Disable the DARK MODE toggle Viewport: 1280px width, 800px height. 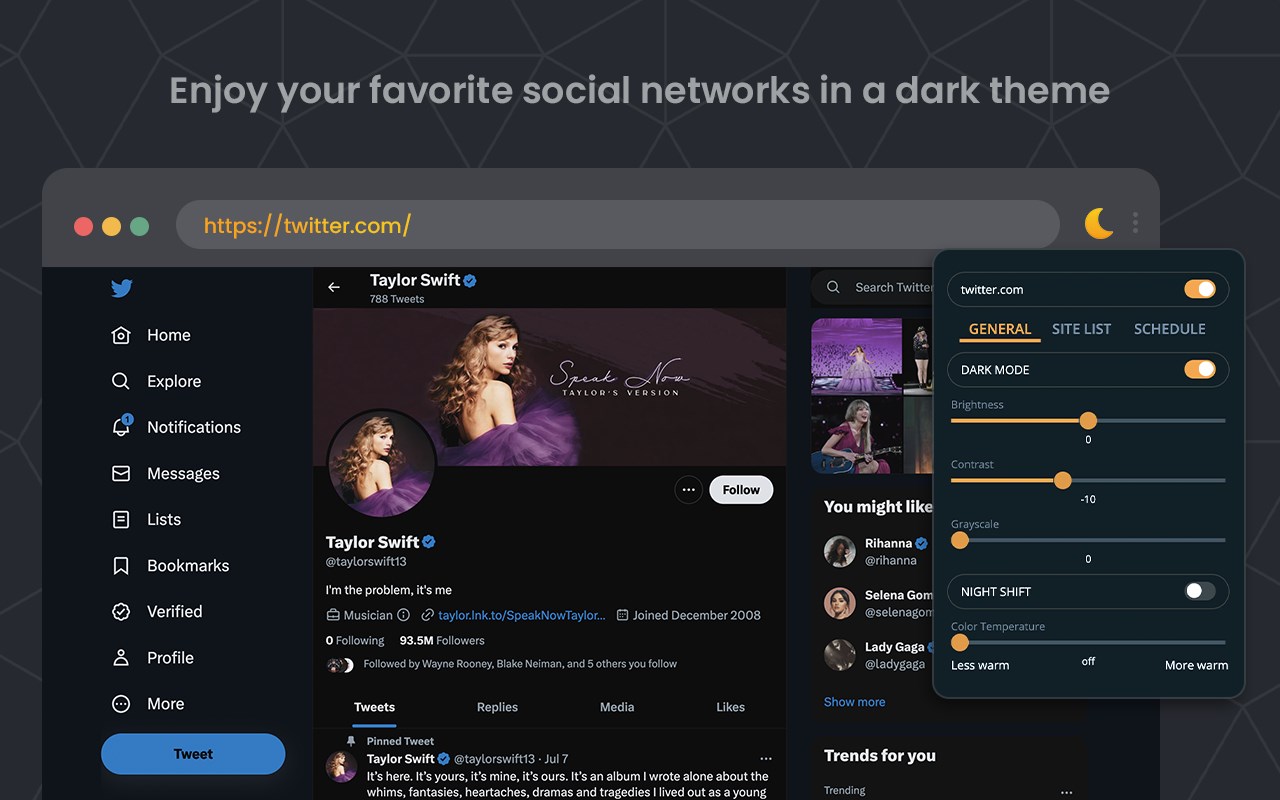pyautogui.click(x=1200, y=369)
